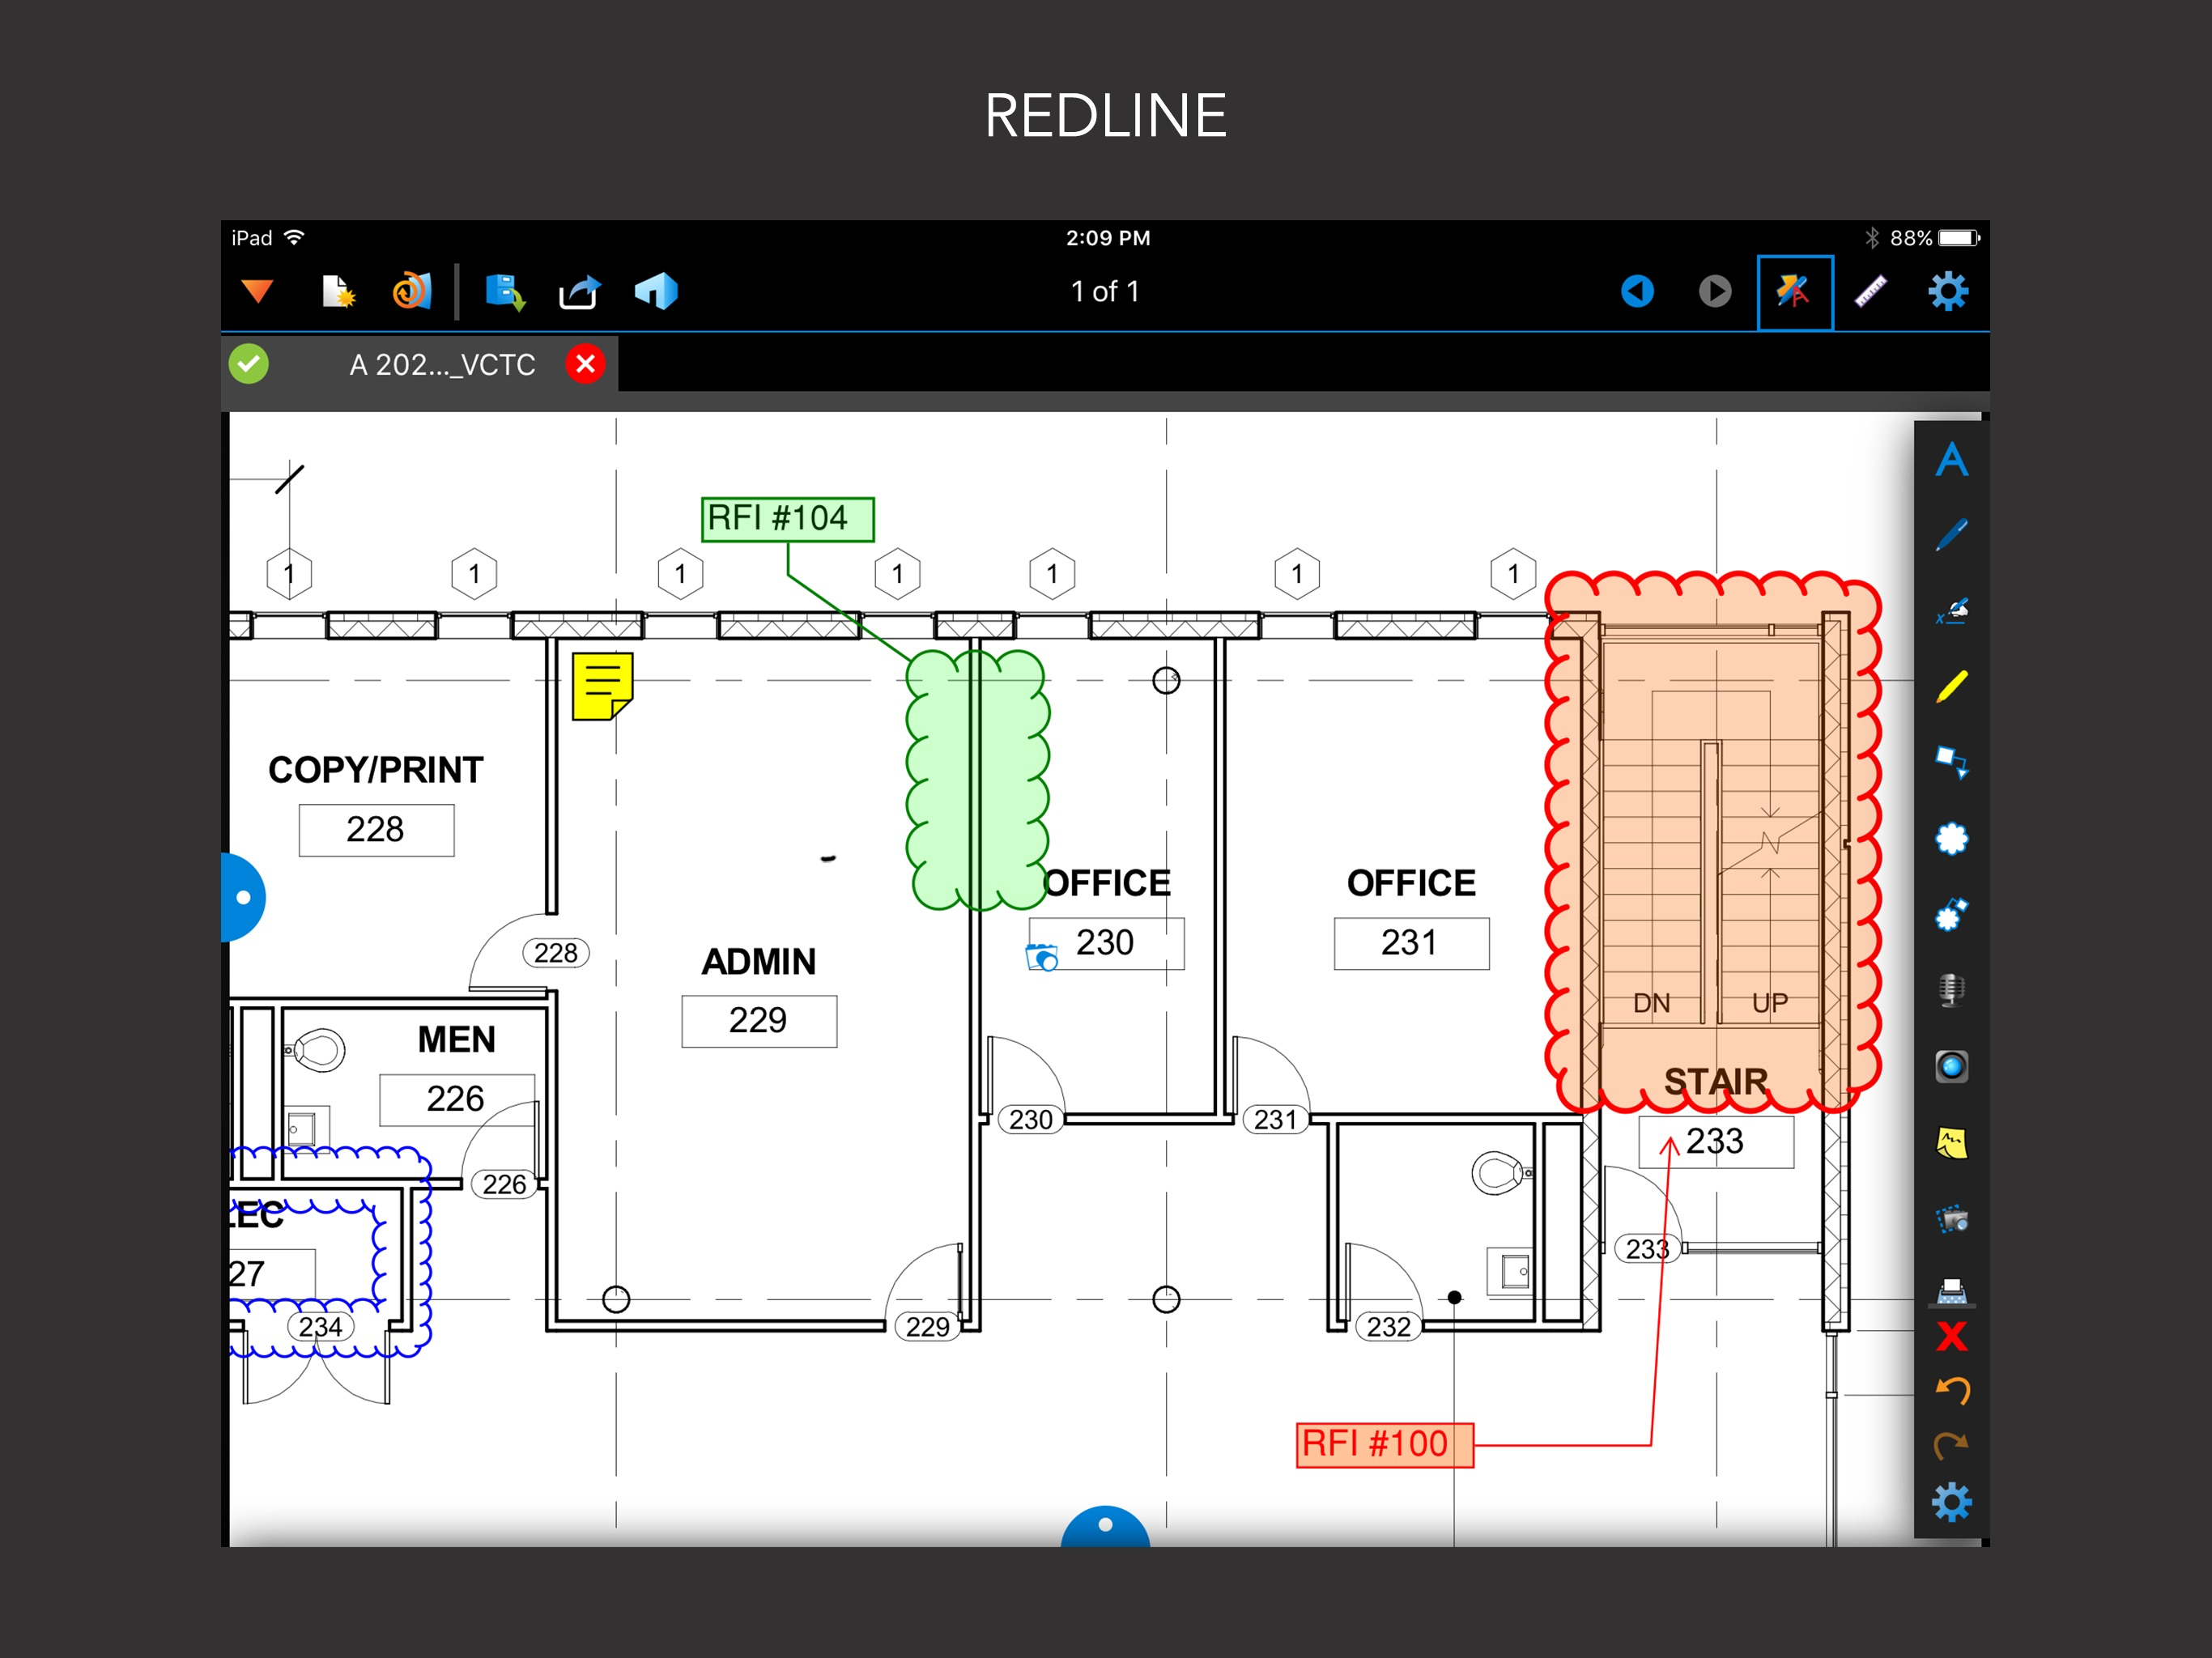This screenshot has width=2212, height=1658.
Task: Toggle the ruler measurement tool
Action: [1870, 292]
